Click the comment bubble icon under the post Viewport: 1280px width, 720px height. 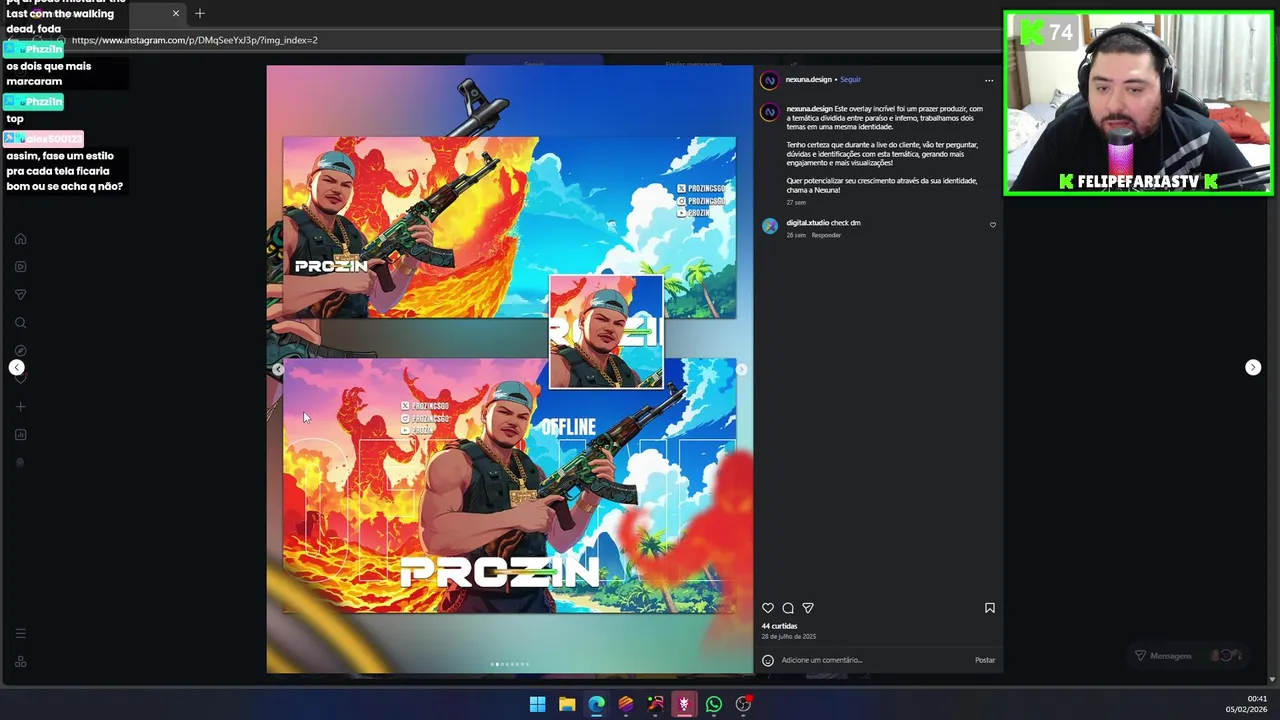click(x=788, y=608)
